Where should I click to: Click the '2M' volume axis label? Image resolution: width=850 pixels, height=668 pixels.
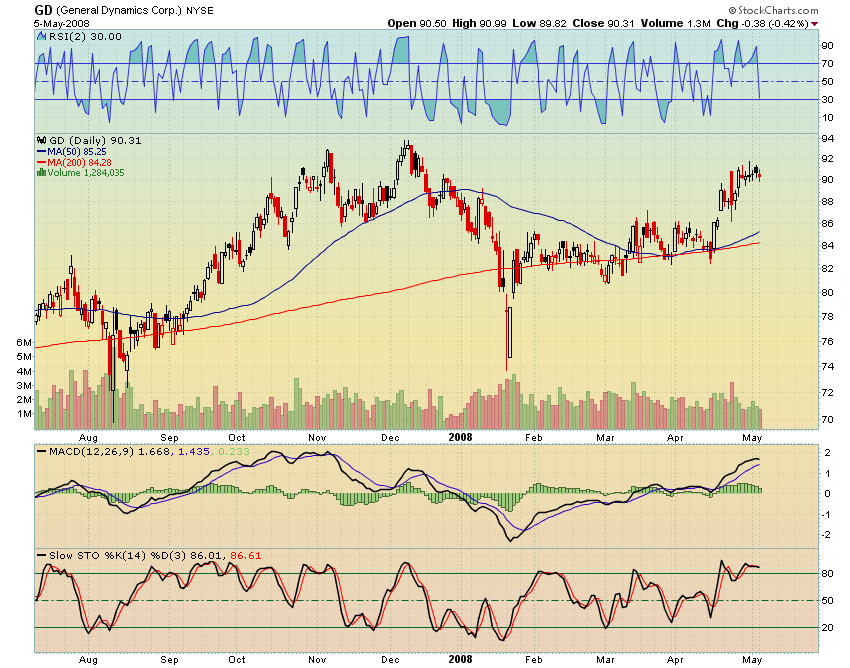pos(24,400)
